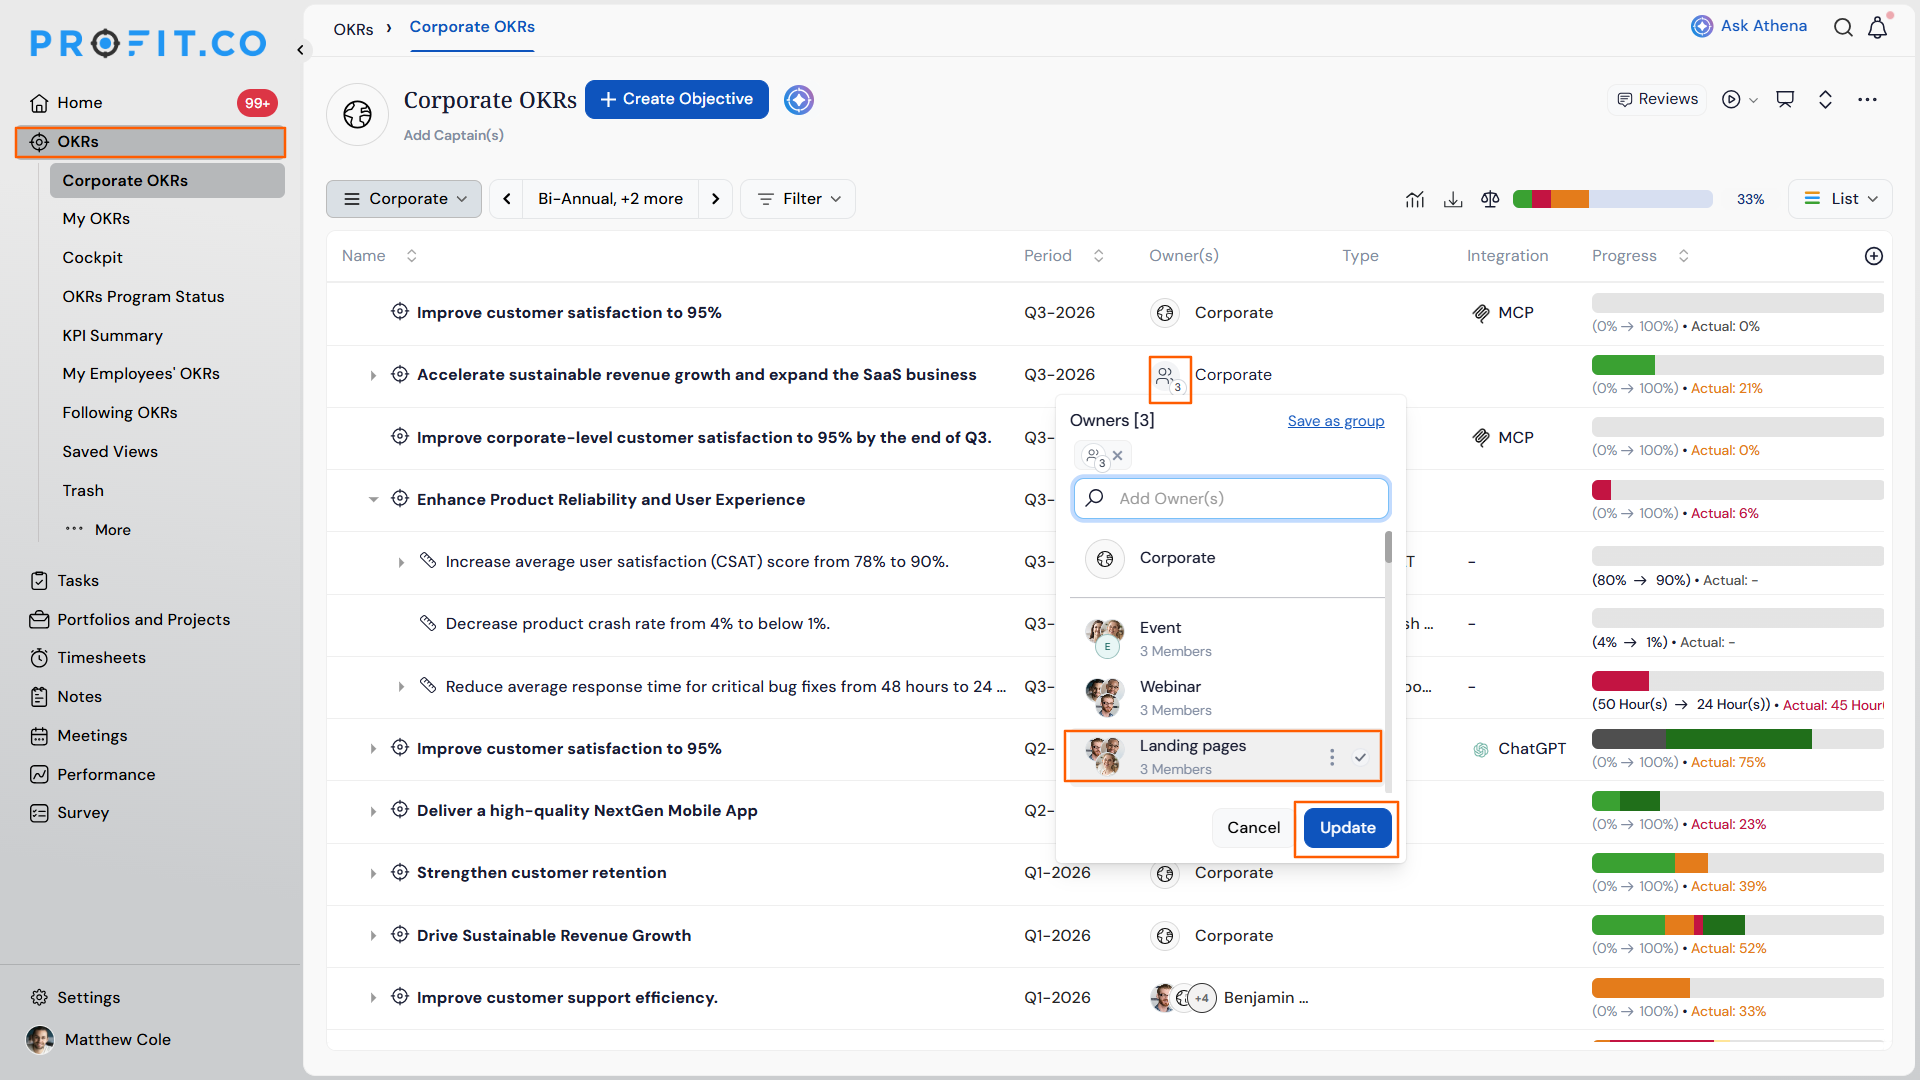
Task: Toggle Landing pages owner checkmark
Action: point(1360,757)
